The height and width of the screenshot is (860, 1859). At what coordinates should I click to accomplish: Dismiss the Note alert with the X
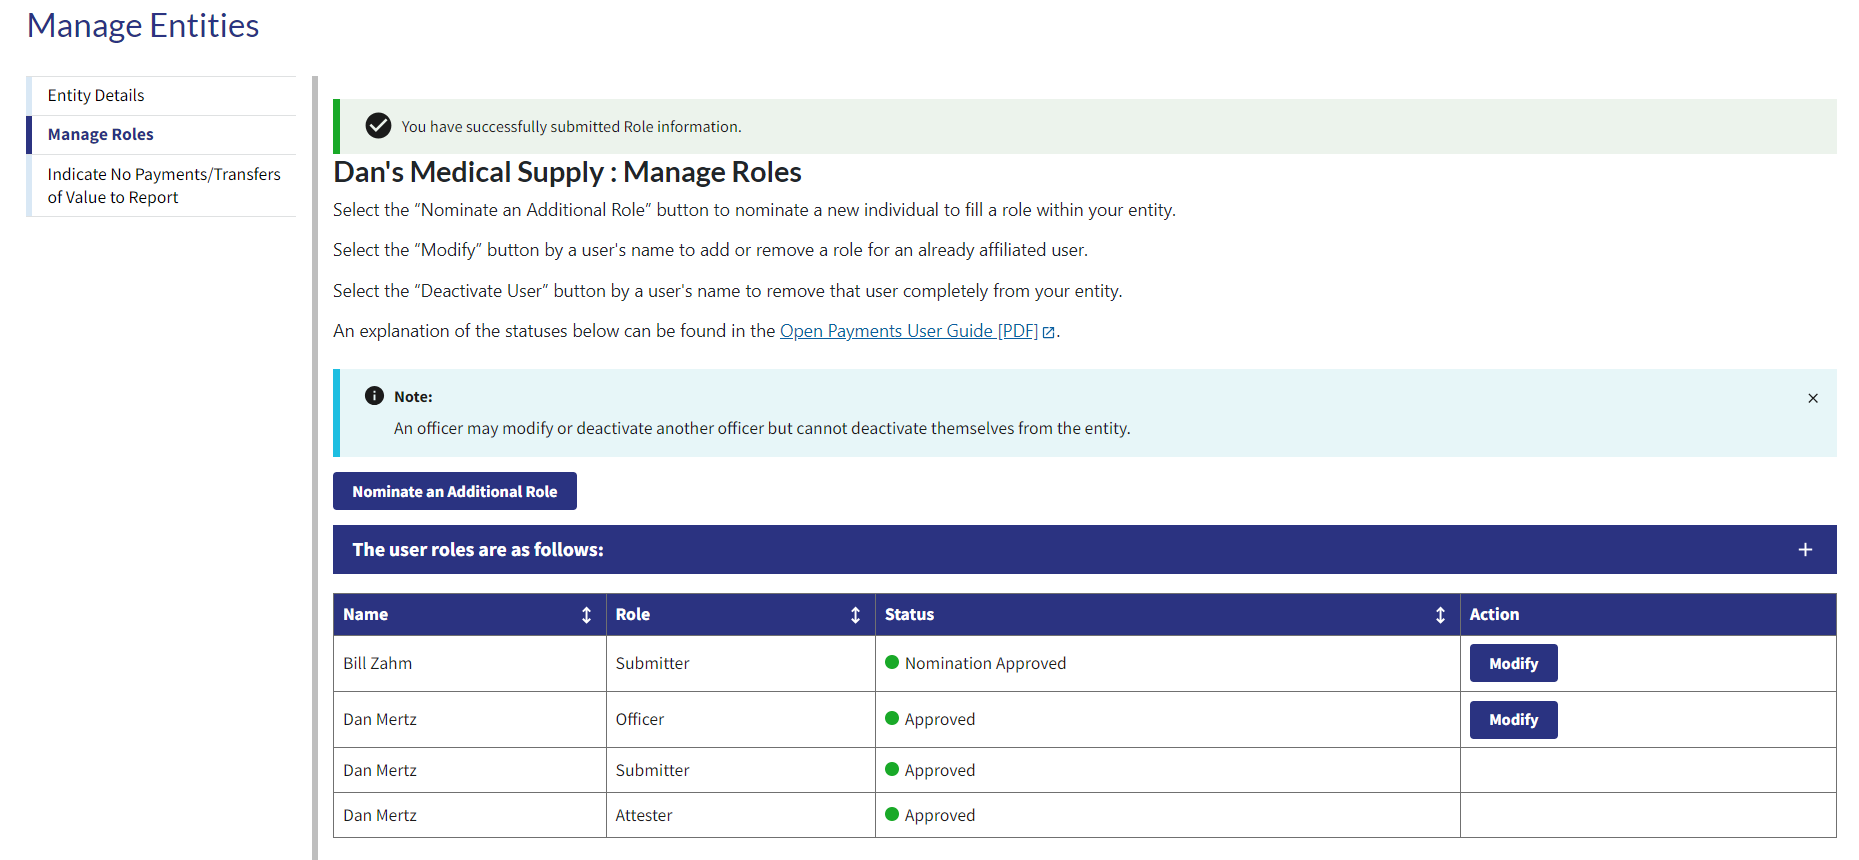[x=1812, y=398]
